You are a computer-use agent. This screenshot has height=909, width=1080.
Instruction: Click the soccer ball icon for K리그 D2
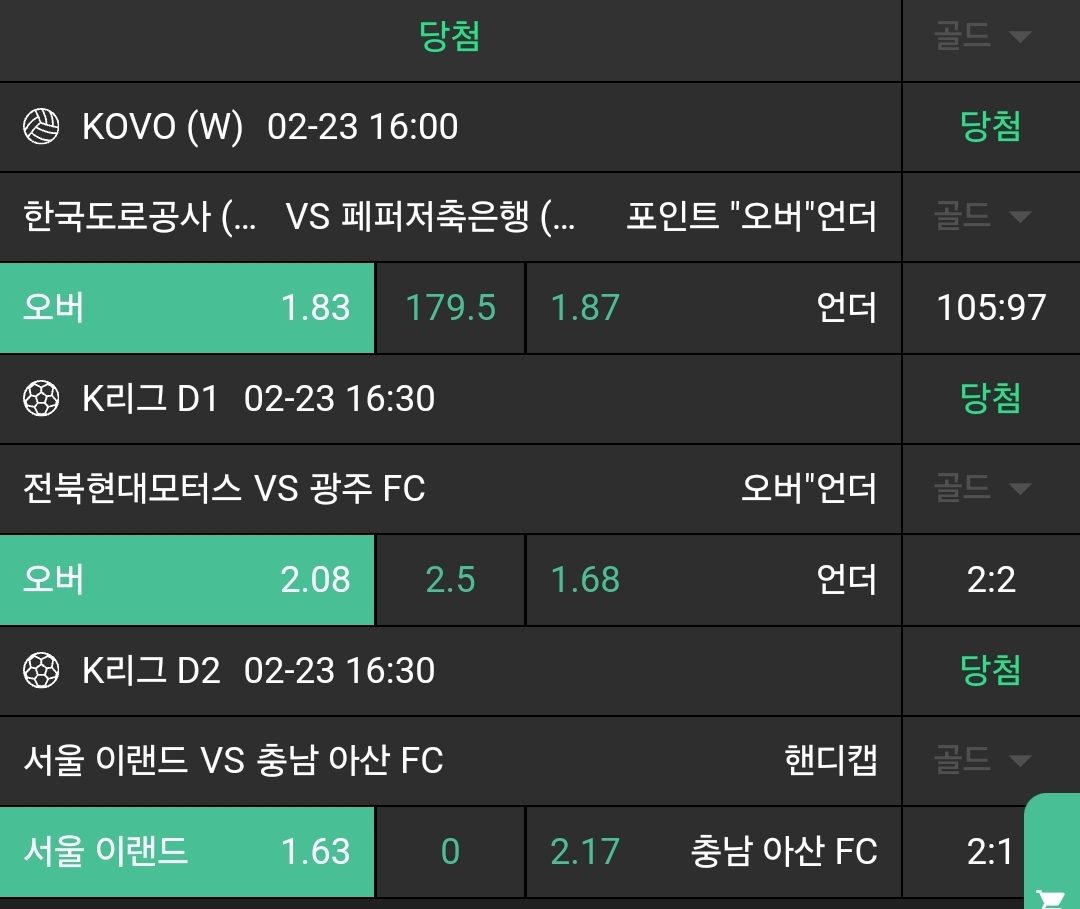coord(42,670)
